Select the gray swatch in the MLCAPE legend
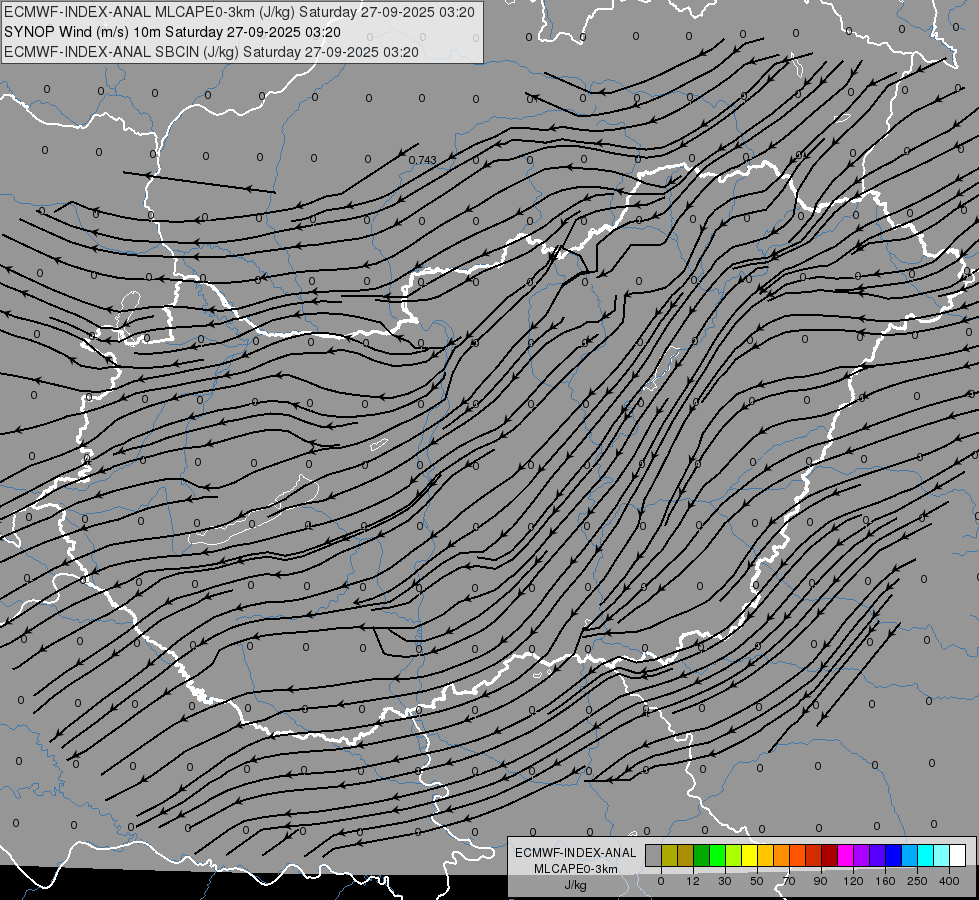 coord(653,856)
